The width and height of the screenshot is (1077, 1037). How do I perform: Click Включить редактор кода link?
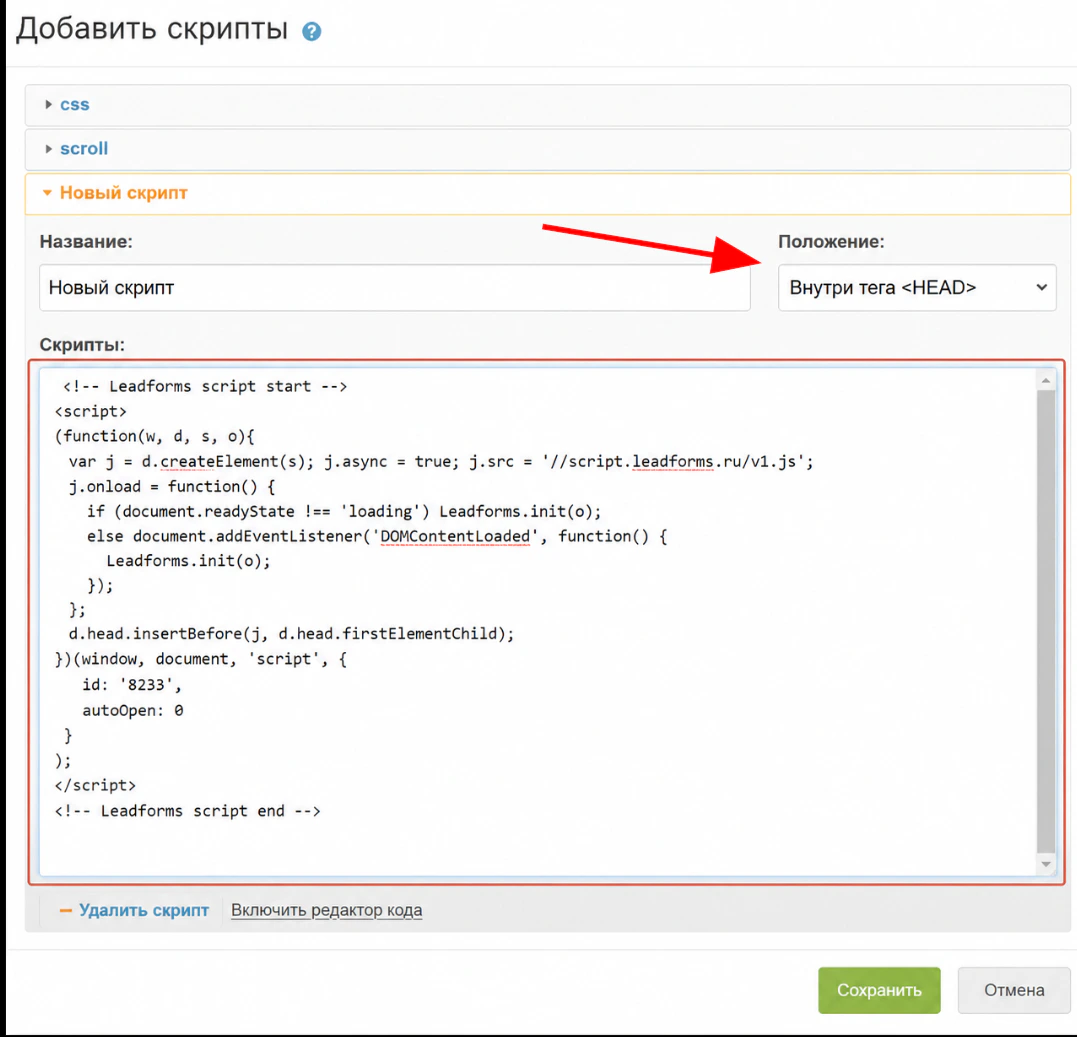tap(326, 910)
